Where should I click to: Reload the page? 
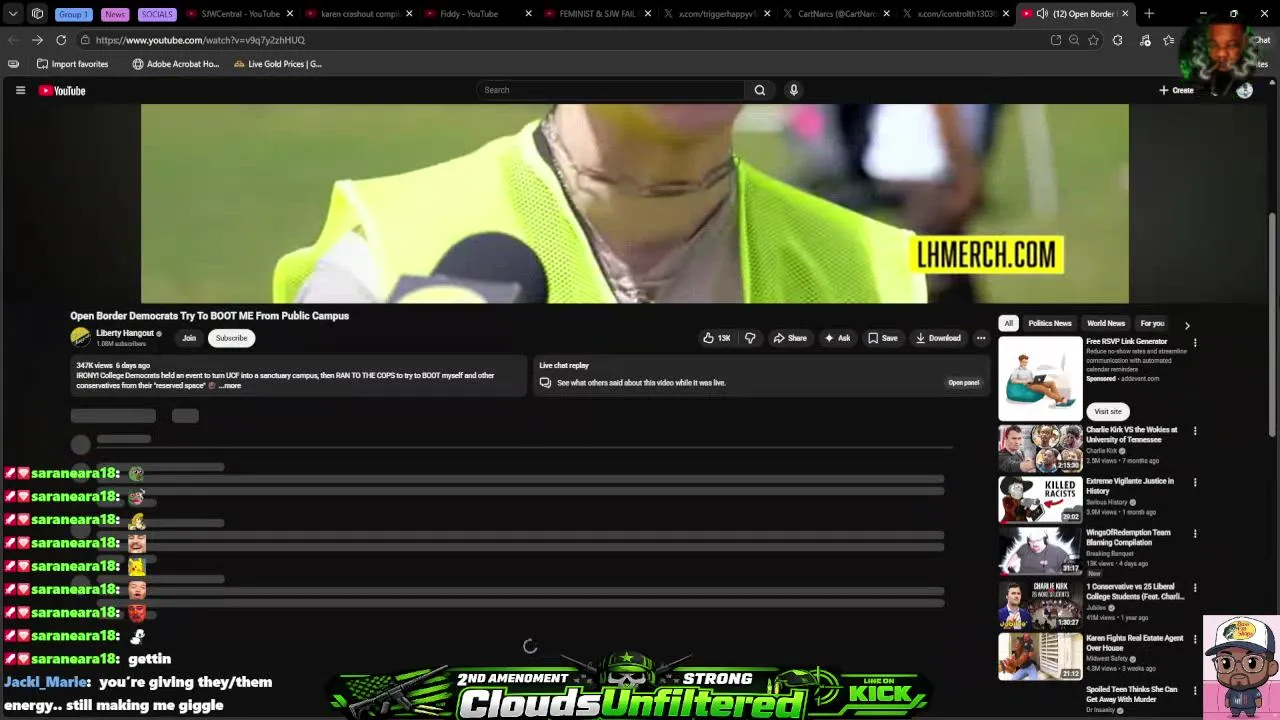(x=61, y=40)
